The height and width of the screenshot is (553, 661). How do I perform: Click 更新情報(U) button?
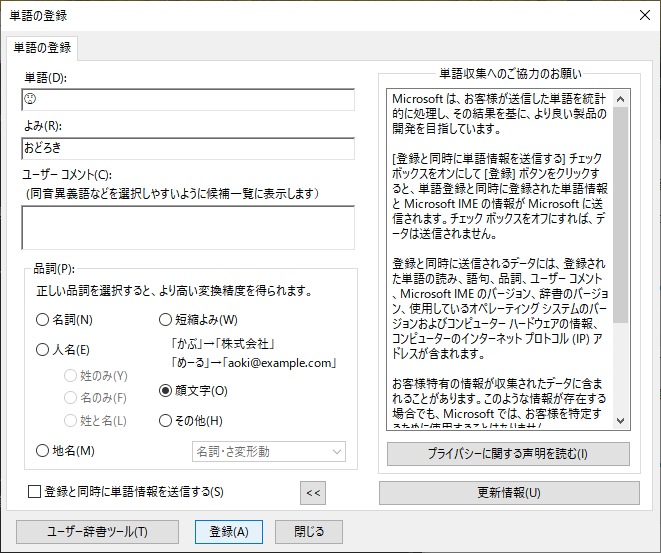tap(509, 493)
